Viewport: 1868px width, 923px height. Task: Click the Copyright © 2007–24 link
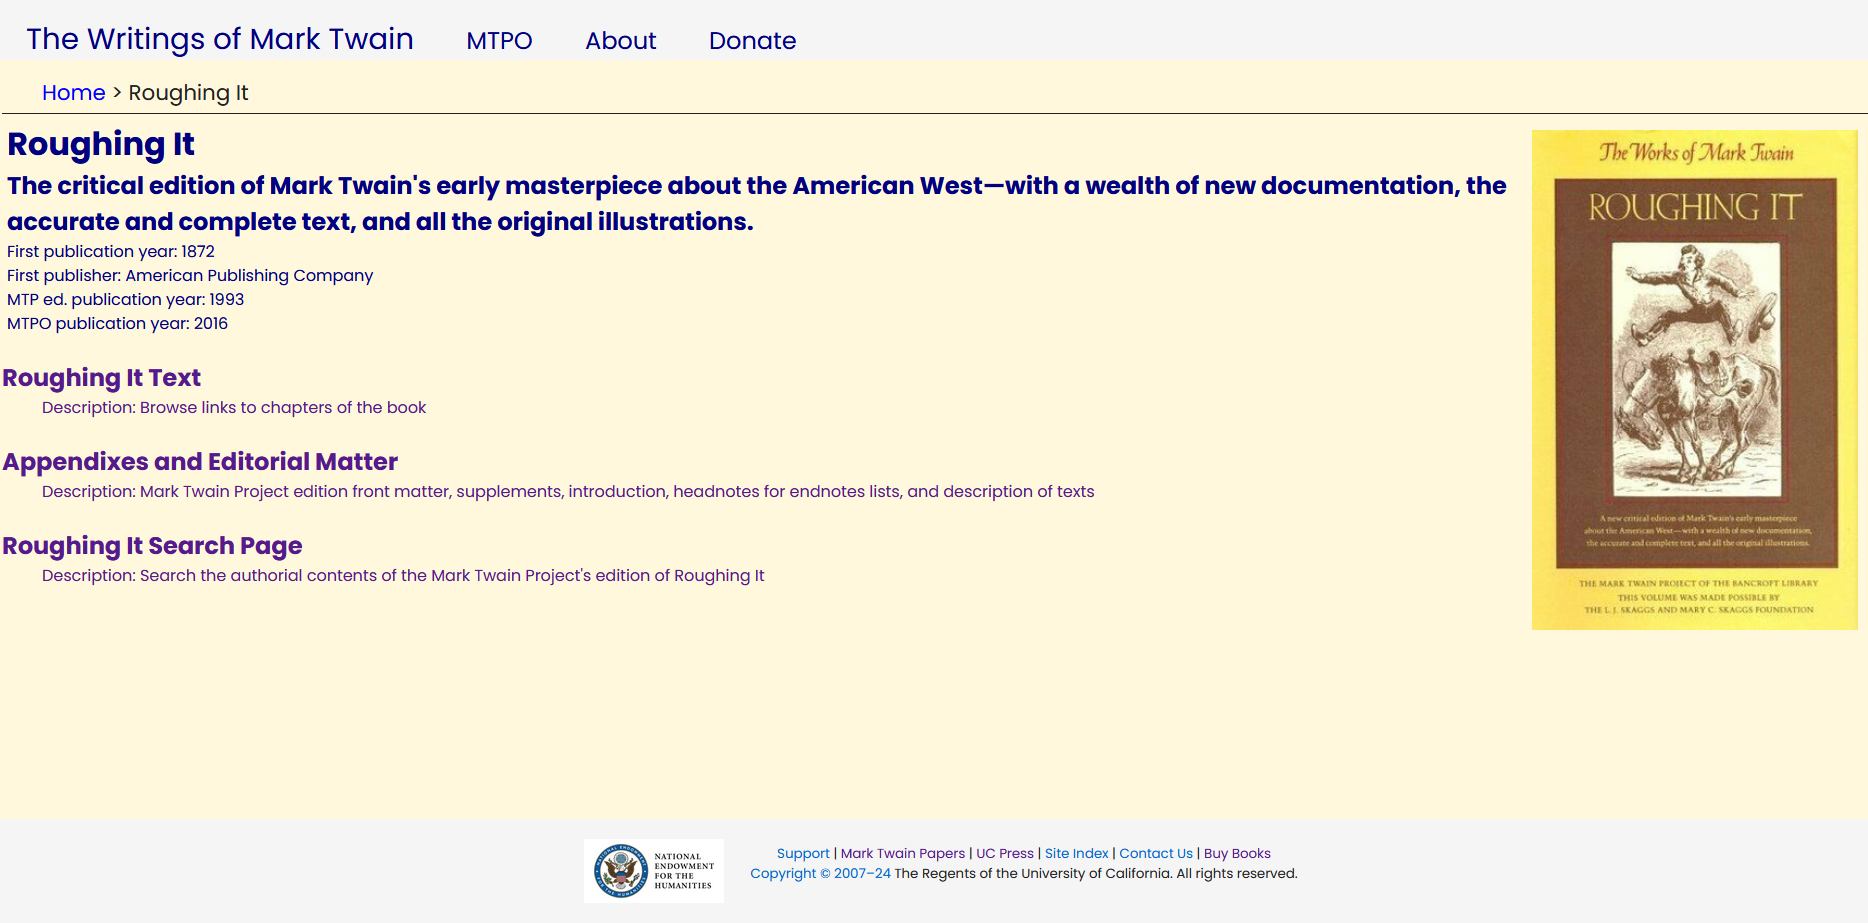click(820, 873)
